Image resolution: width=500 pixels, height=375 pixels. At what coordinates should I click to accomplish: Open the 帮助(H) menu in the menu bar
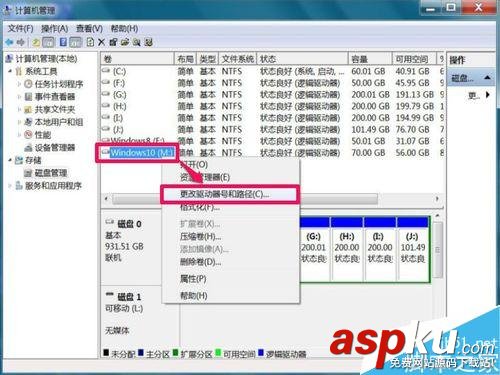[x=124, y=29]
